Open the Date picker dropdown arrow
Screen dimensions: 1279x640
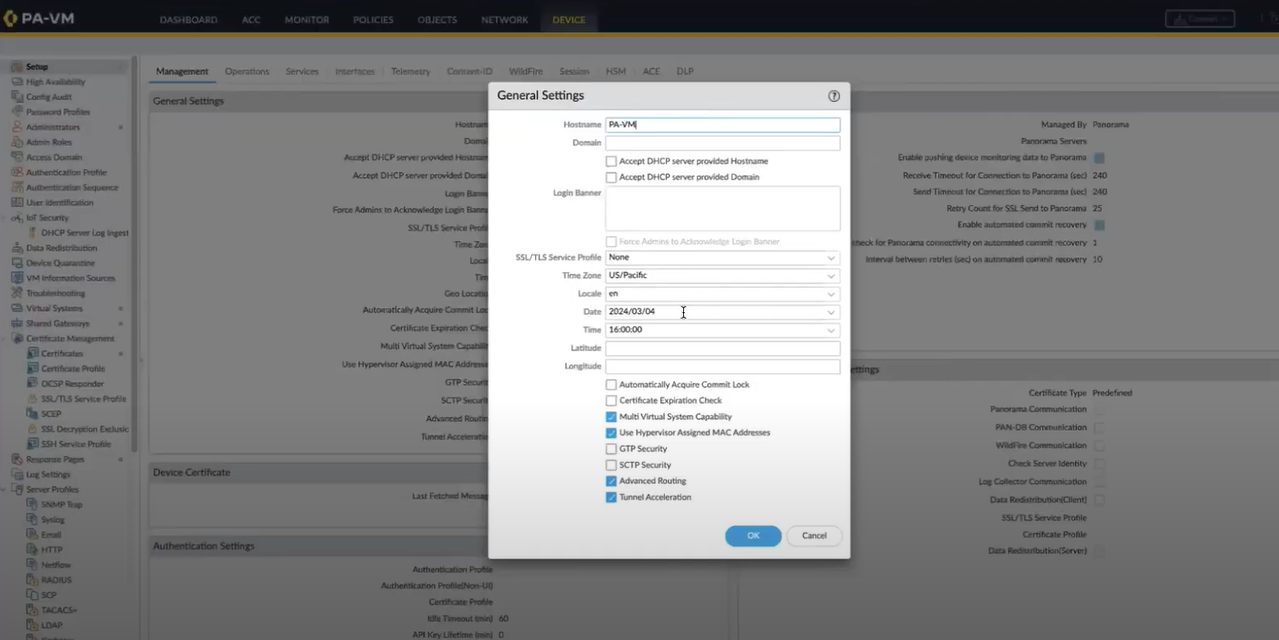tap(830, 312)
